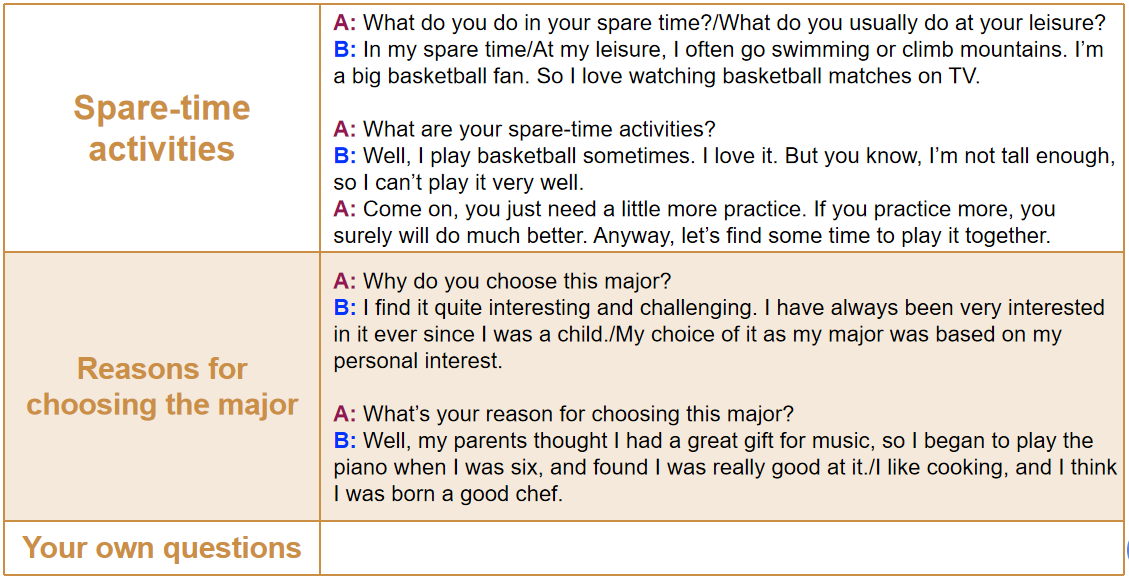The image size is (1129, 580).
Task: Click the line "so I can't play it very well."
Action: click(458, 183)
